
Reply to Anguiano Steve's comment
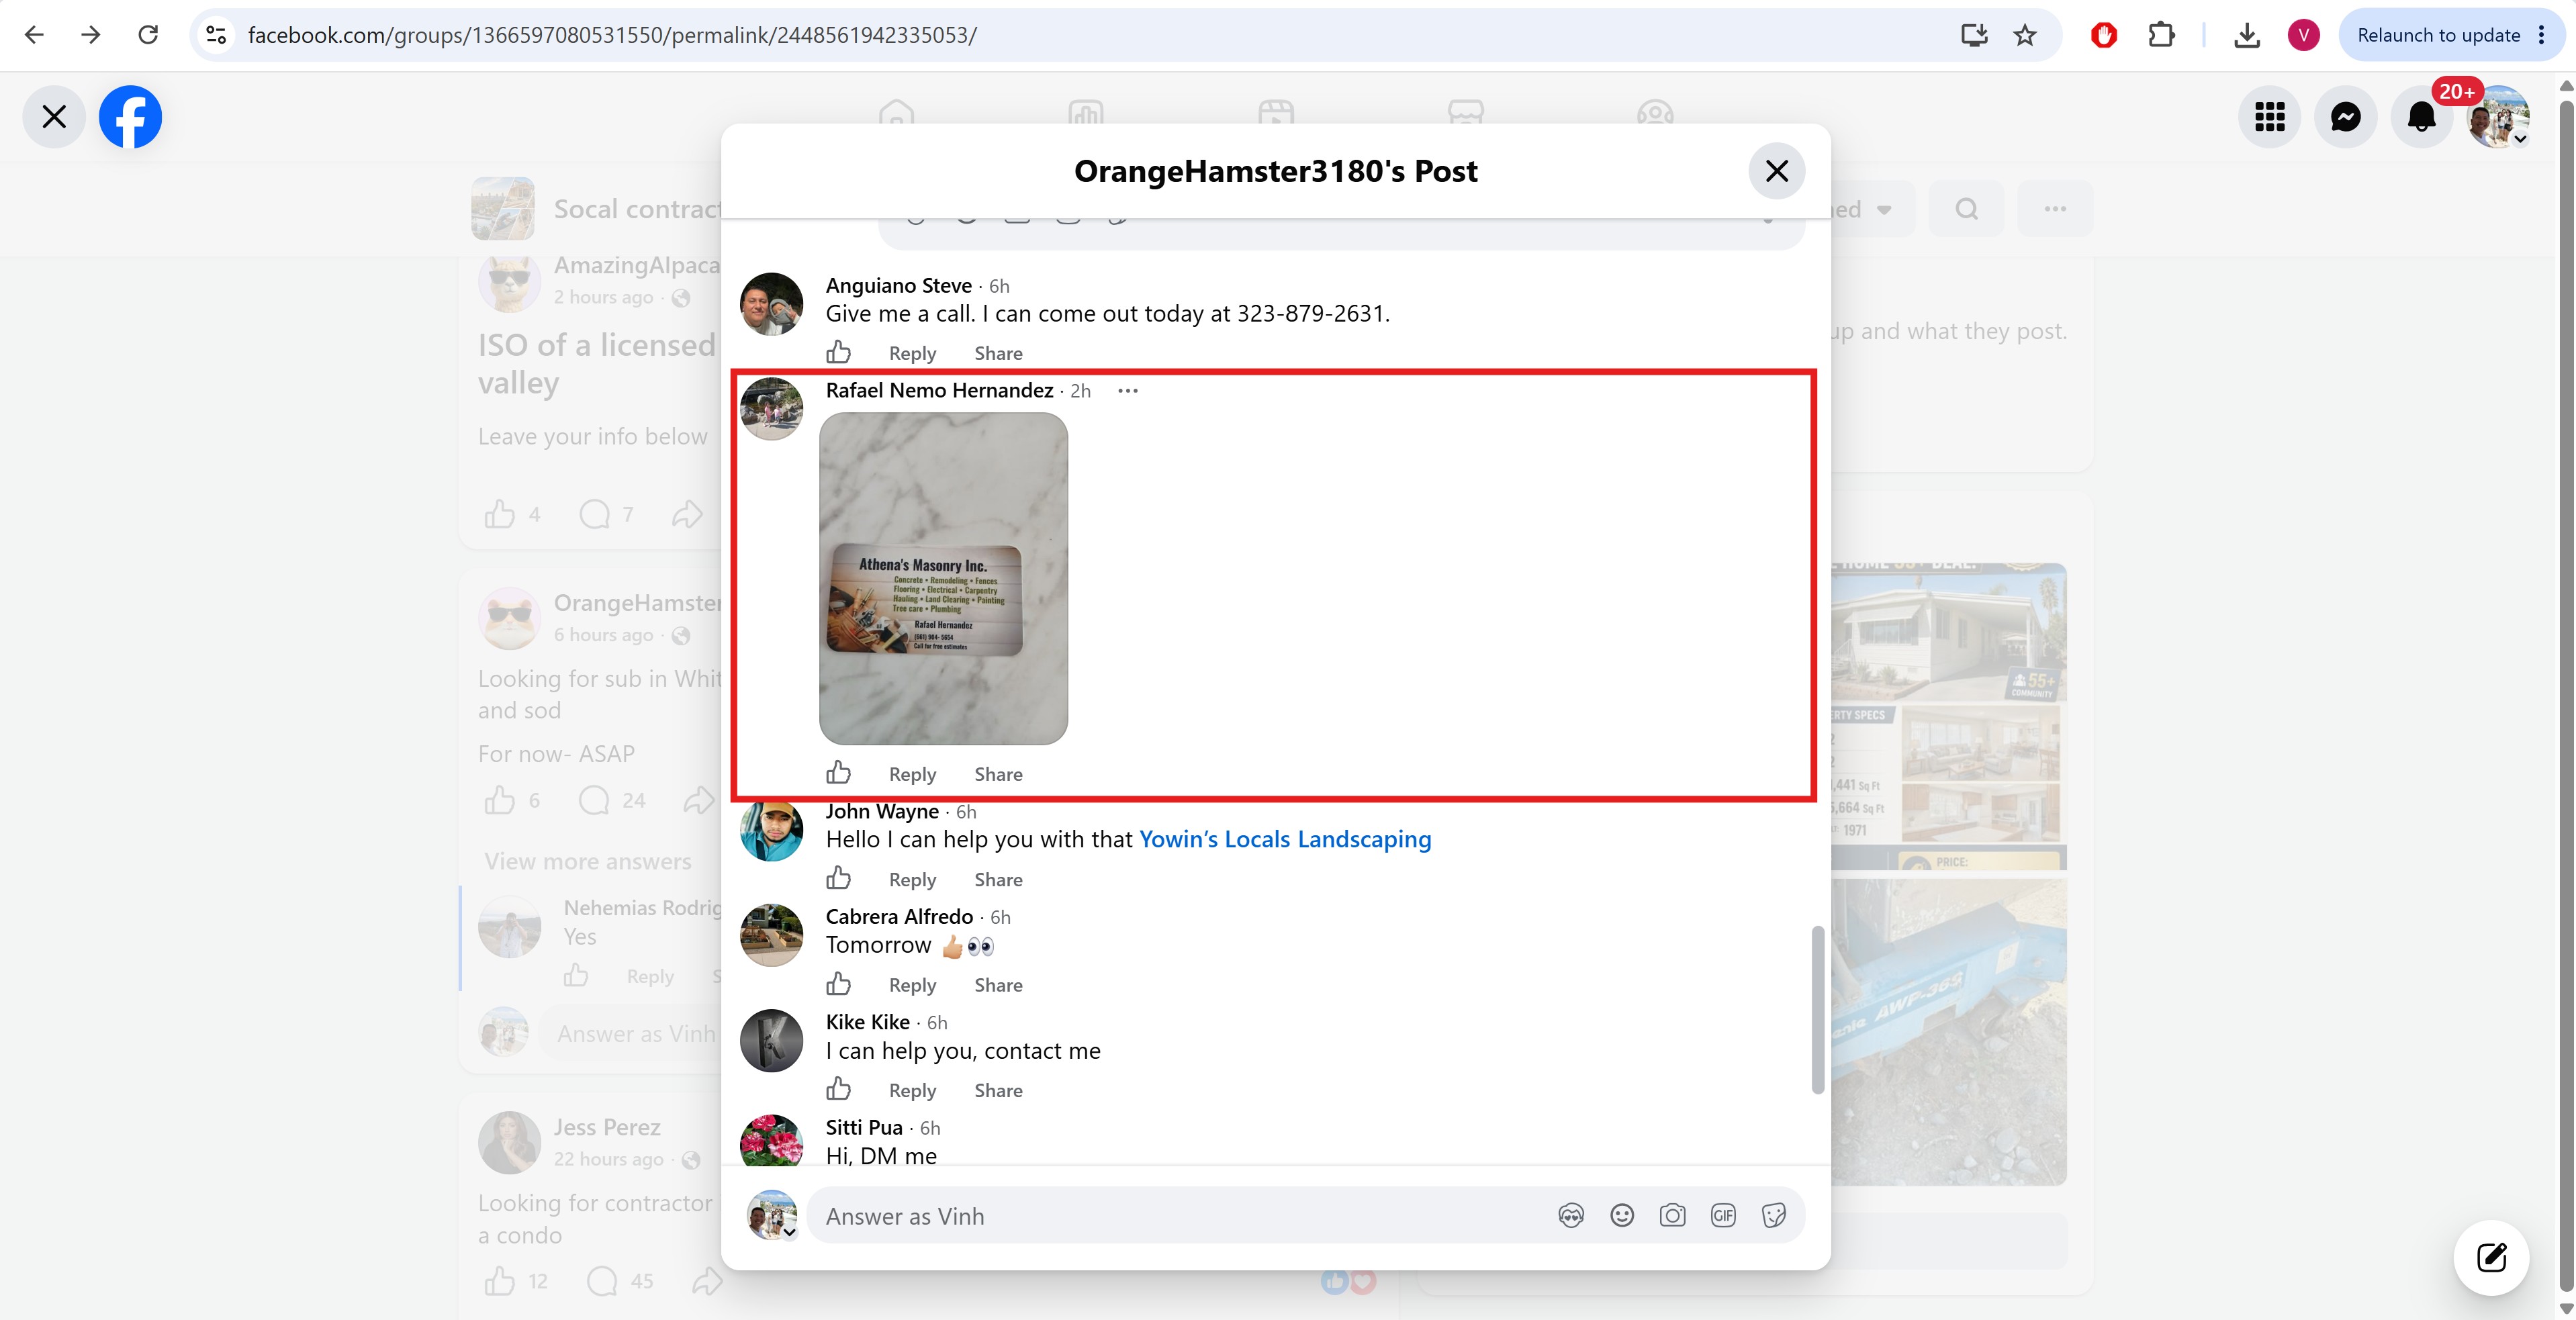click(912, 353)
